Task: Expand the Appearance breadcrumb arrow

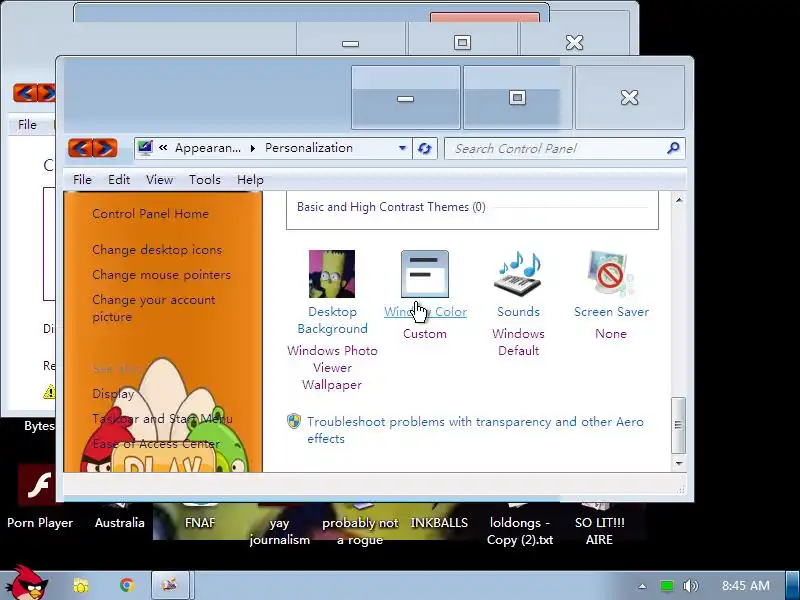Action: 252,148
